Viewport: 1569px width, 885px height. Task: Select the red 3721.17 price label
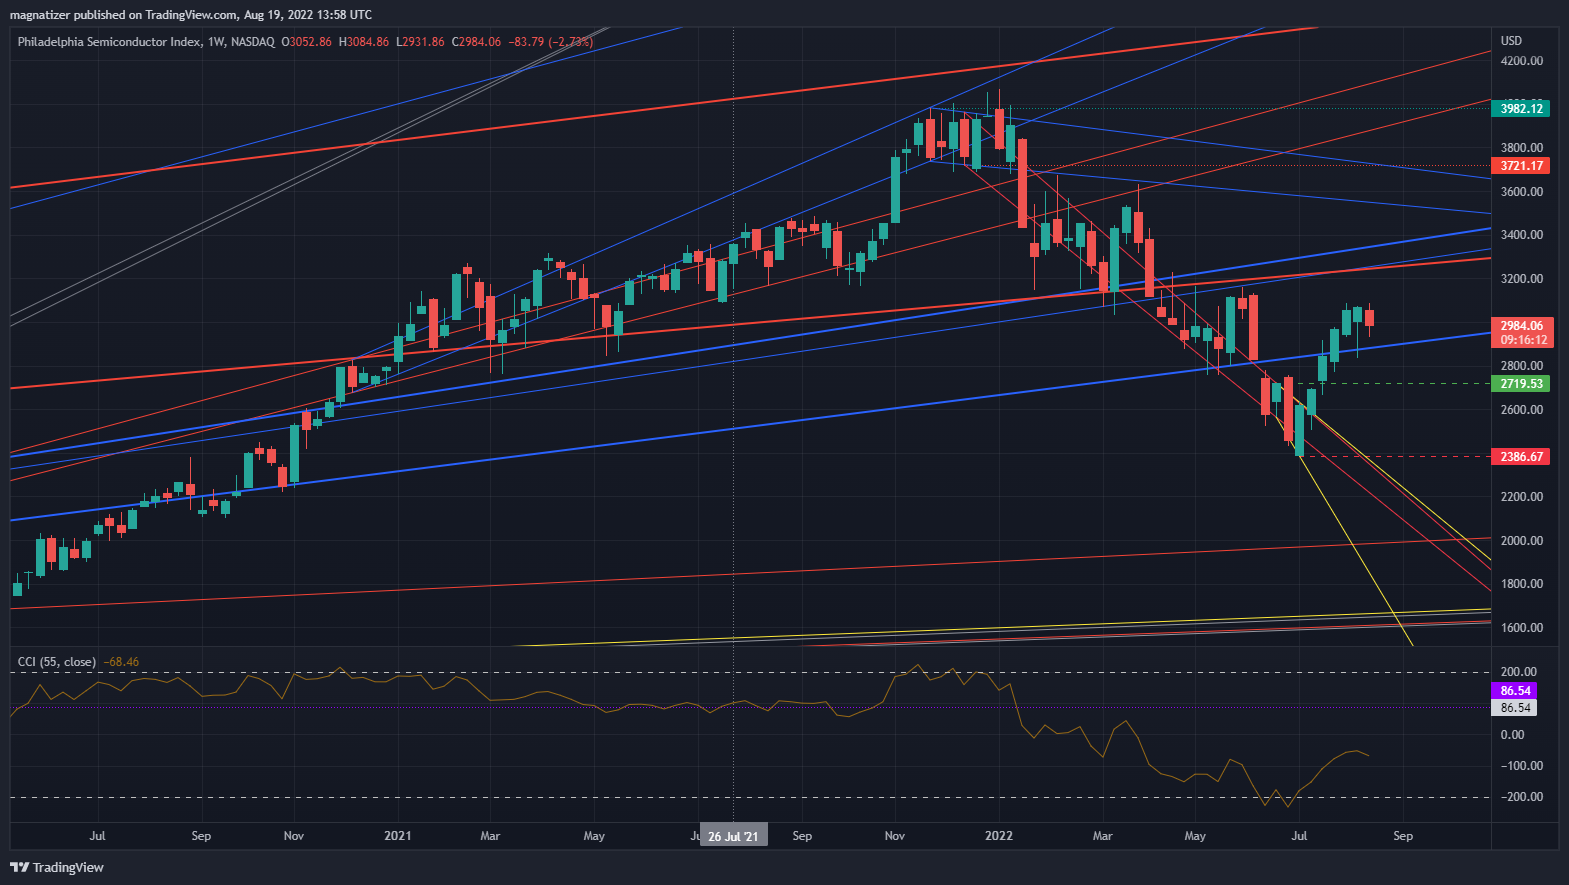pos(1520,166)
